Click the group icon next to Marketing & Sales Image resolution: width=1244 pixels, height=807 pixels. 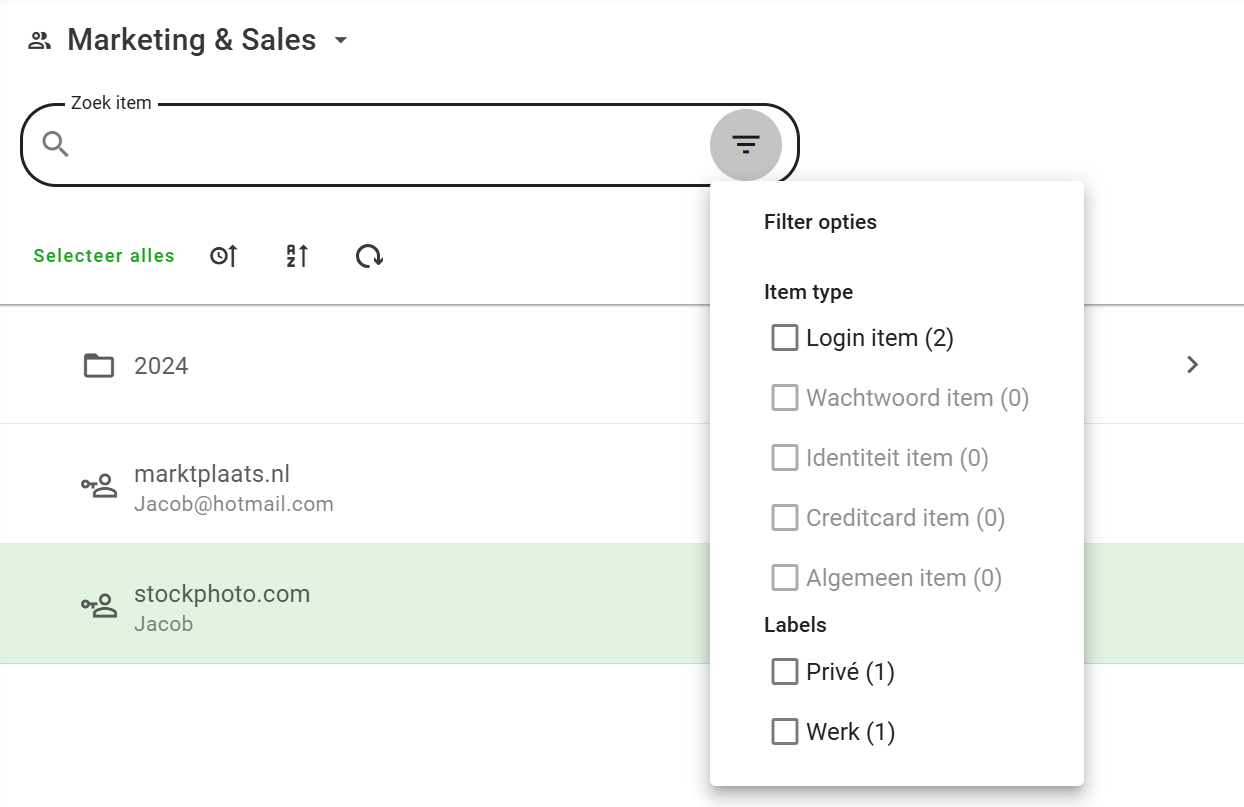click(x=39, y=41)
